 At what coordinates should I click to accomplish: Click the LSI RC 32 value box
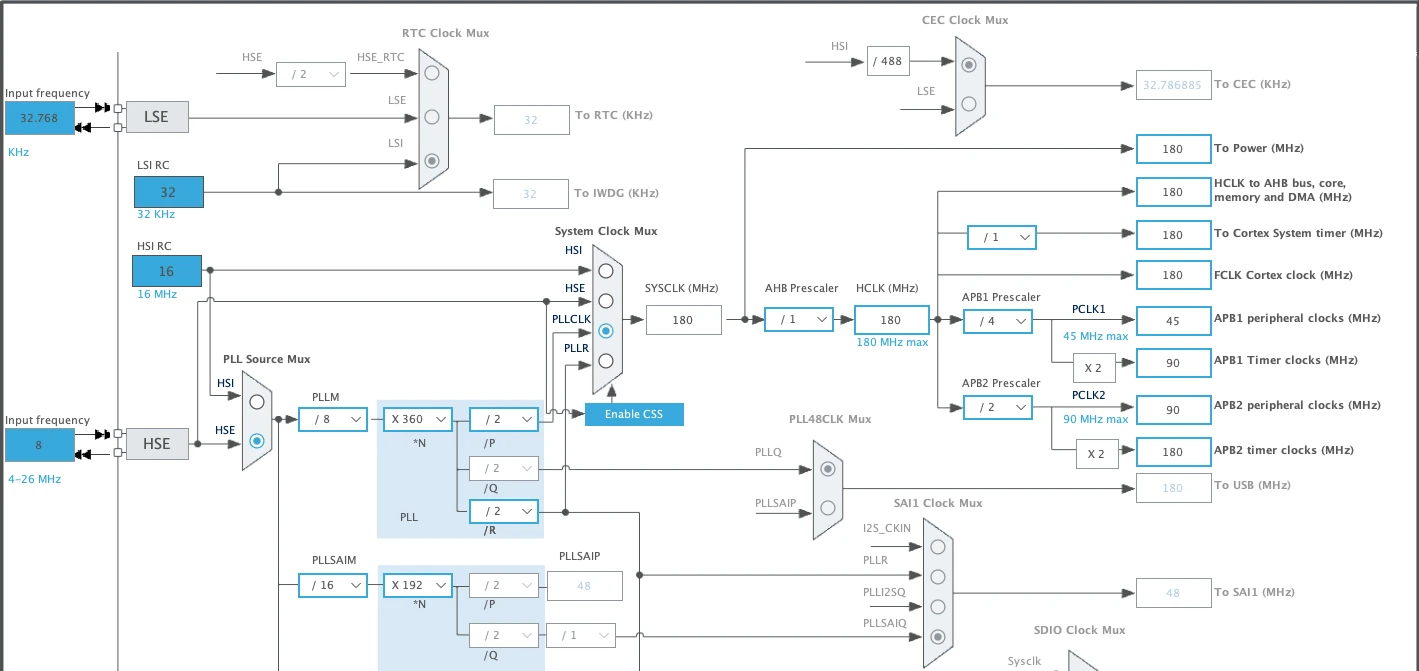169,192
